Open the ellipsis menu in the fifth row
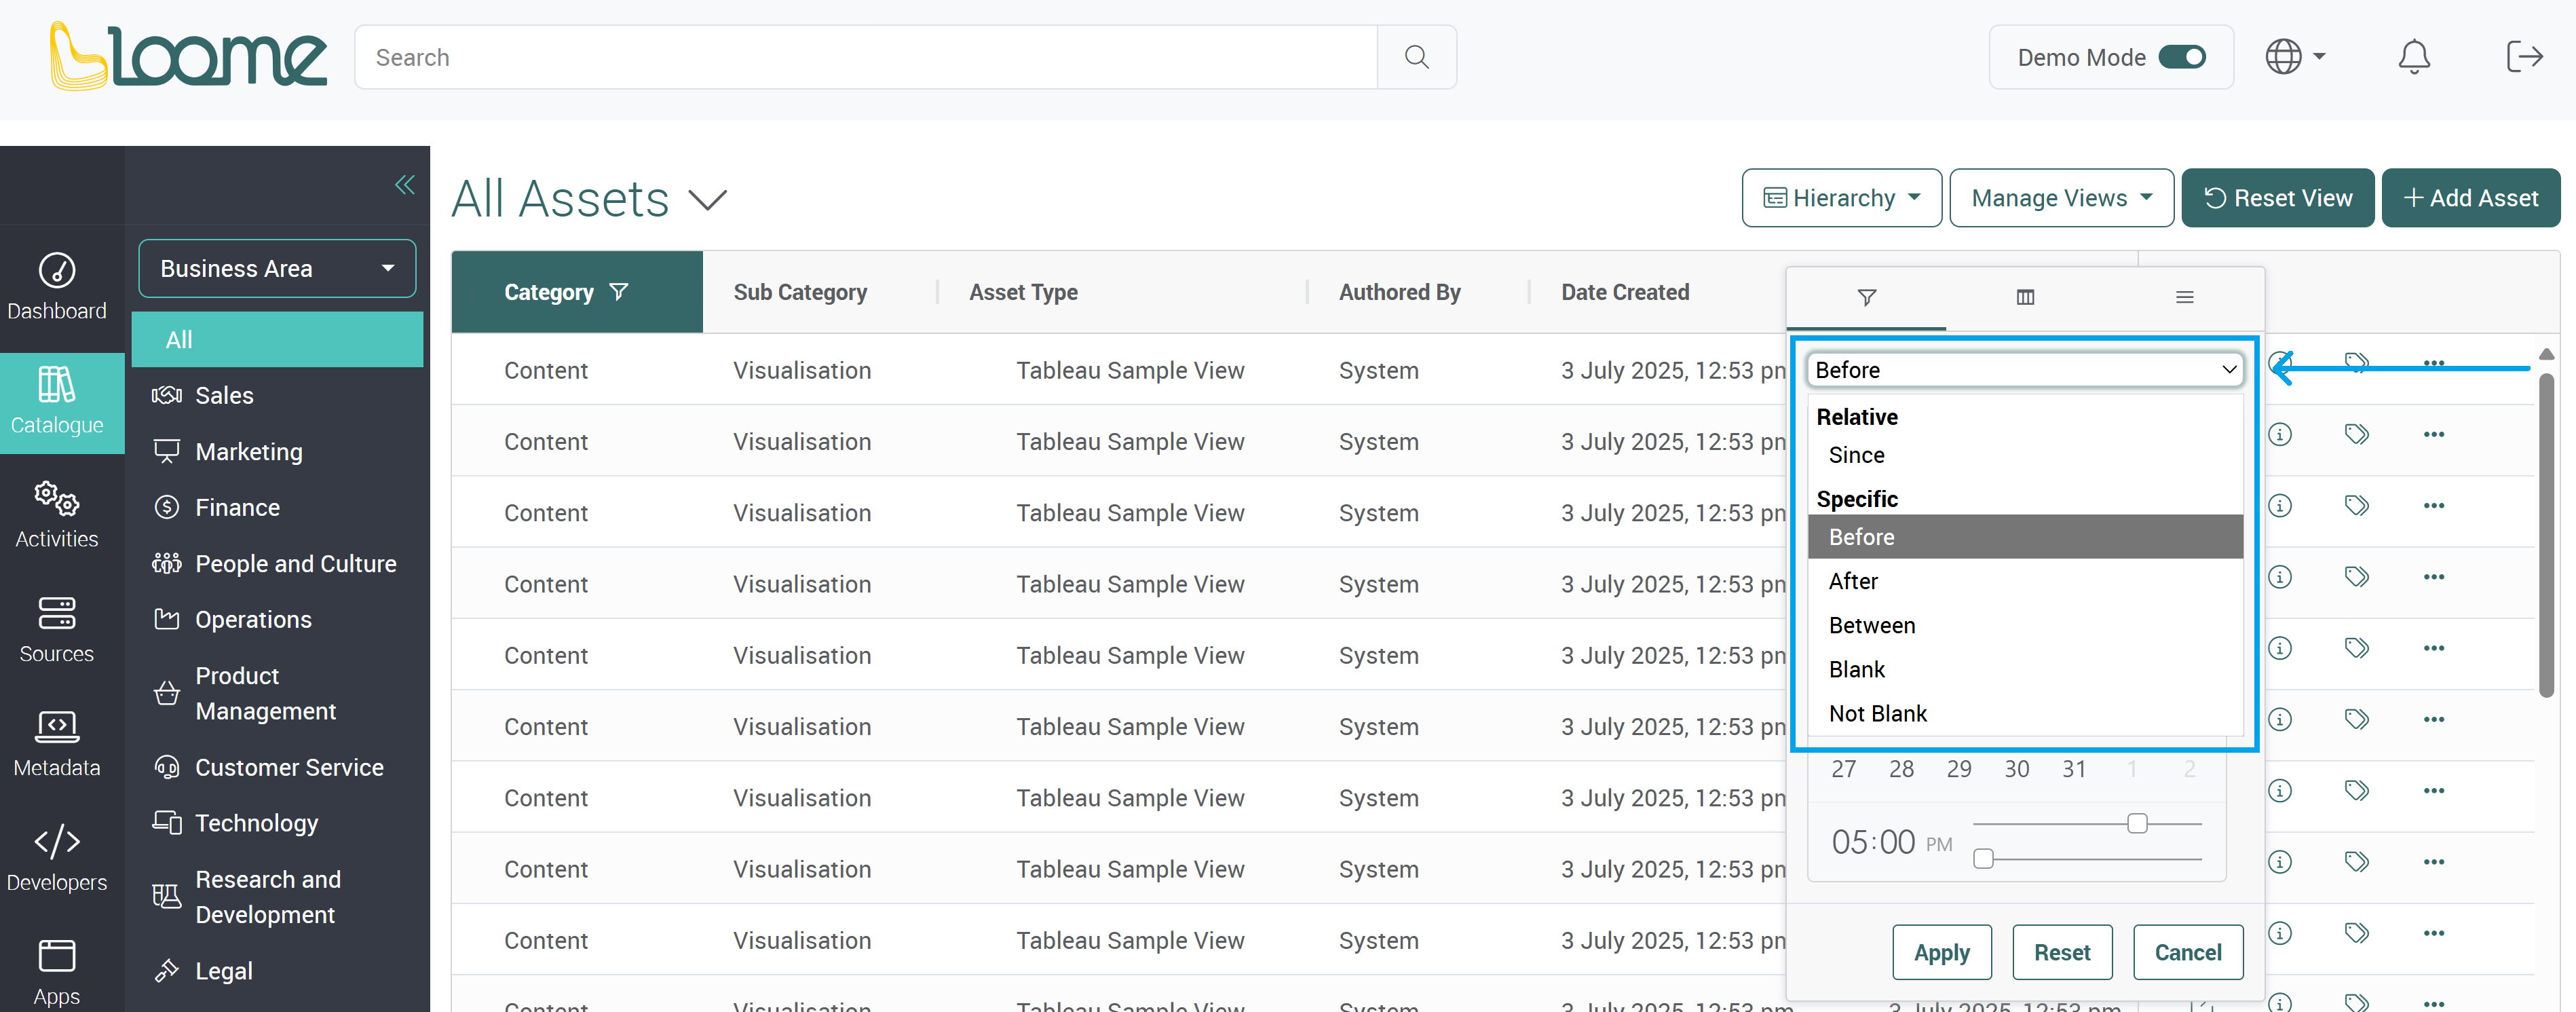The height and width of the screenshot is (1012, 2576). tap(2434, 648)
